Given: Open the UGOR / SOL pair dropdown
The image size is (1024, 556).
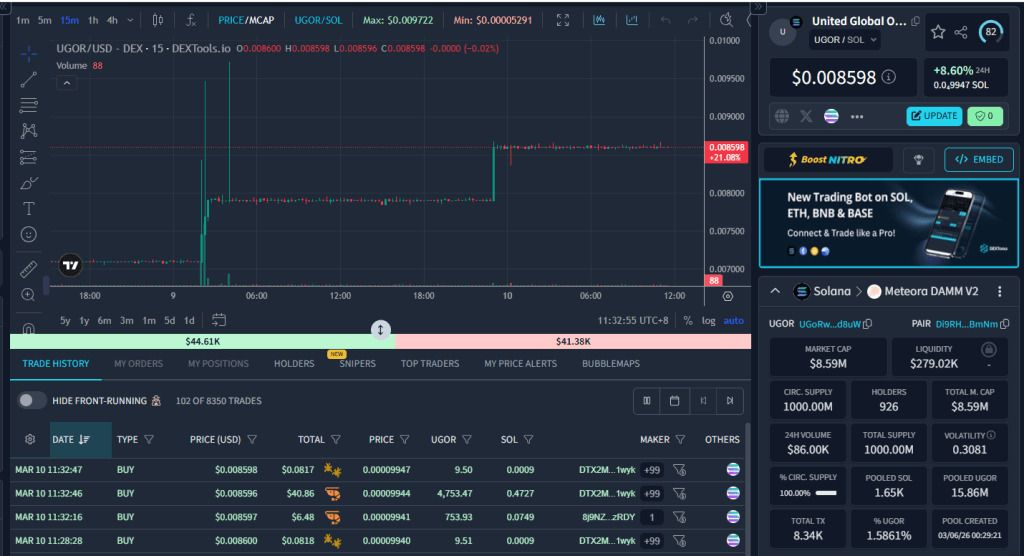Looking at the screenshot, I should [x=844, y=40].
